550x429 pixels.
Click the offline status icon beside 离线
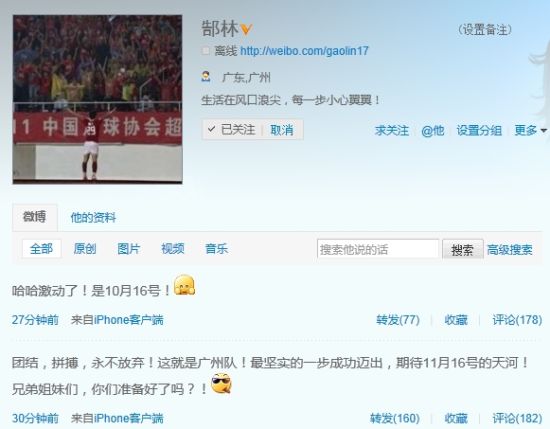coord(206,51)
